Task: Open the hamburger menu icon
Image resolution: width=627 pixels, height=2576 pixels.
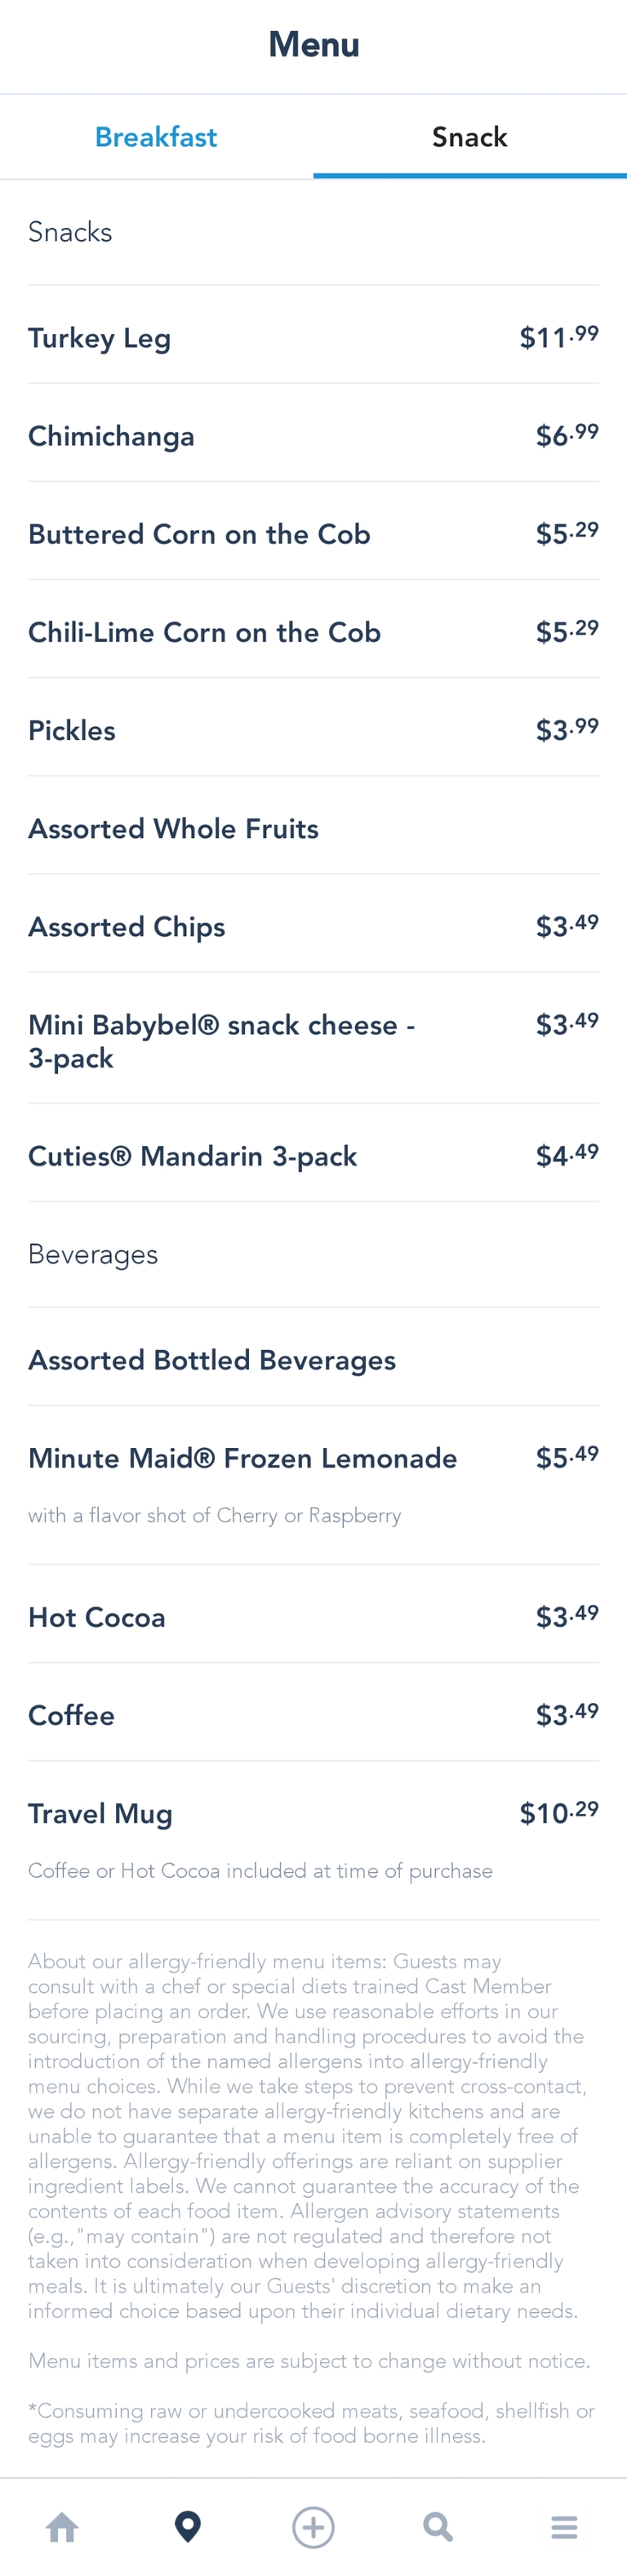Action: click(564, 2527)
